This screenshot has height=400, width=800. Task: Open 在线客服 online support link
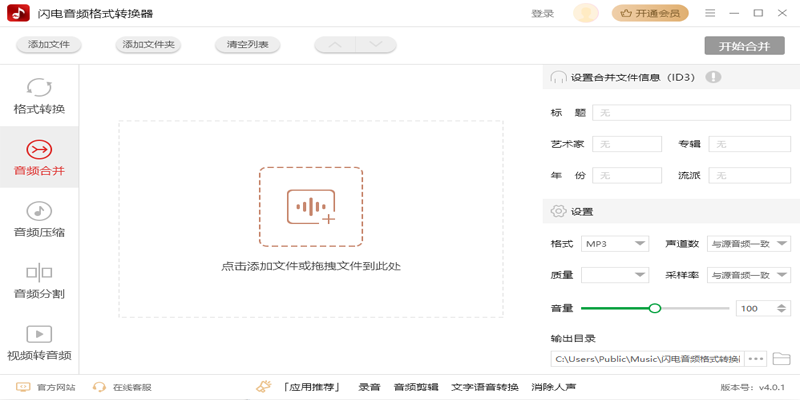(122, 387)
